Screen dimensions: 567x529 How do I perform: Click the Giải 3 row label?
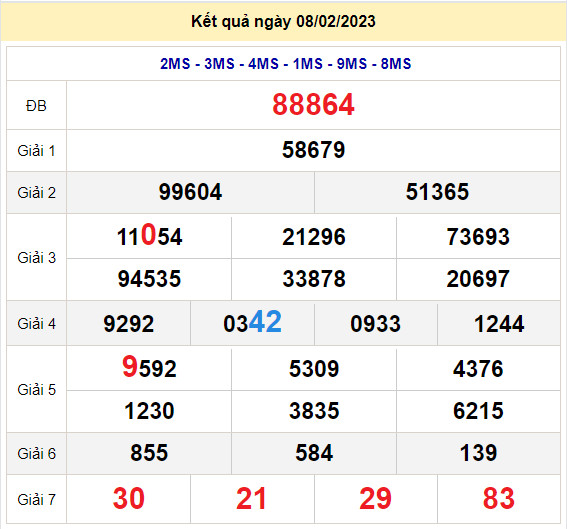point(37,258)
